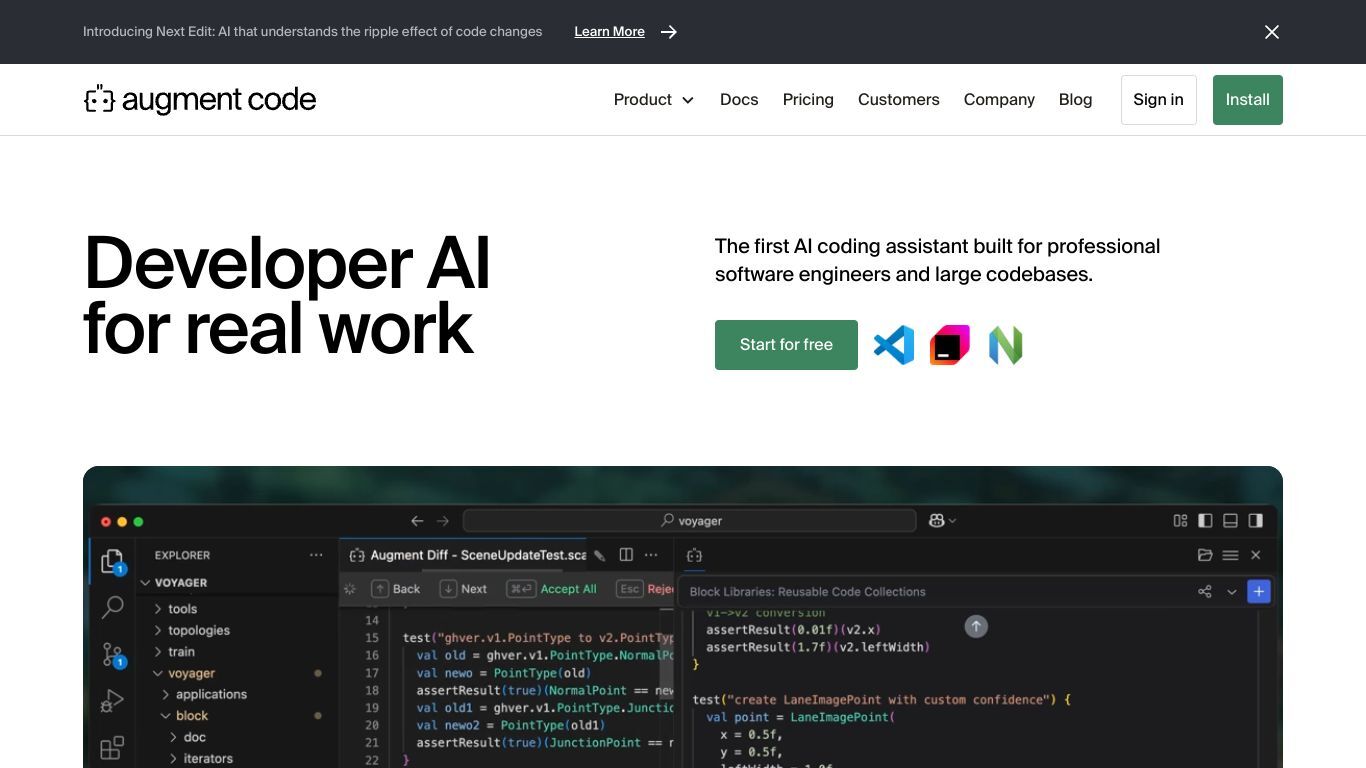1366x768 pixels.
Task: Expand the Block Libraries chevron dropdown
Action: click(1232, 592)
